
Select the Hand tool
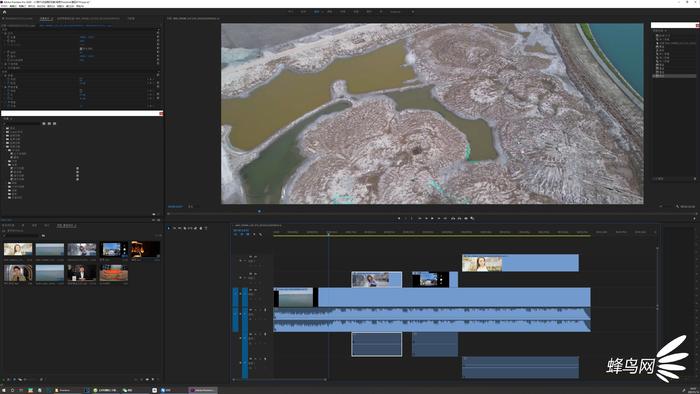point(201,228)
